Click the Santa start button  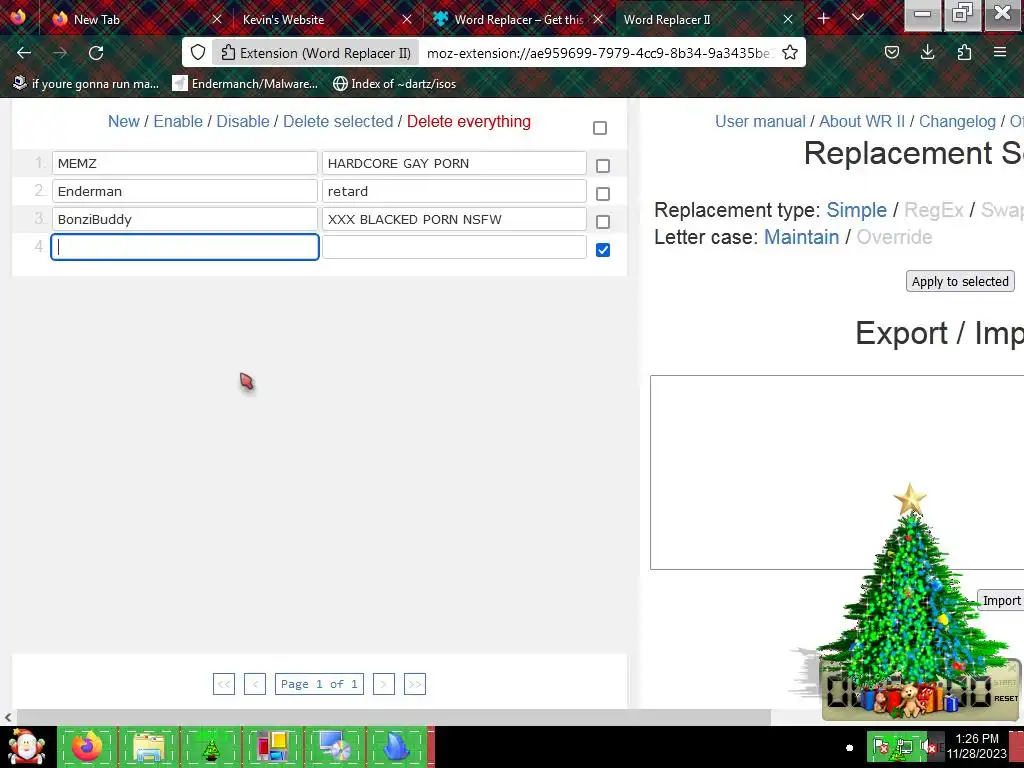click(26, 747)
